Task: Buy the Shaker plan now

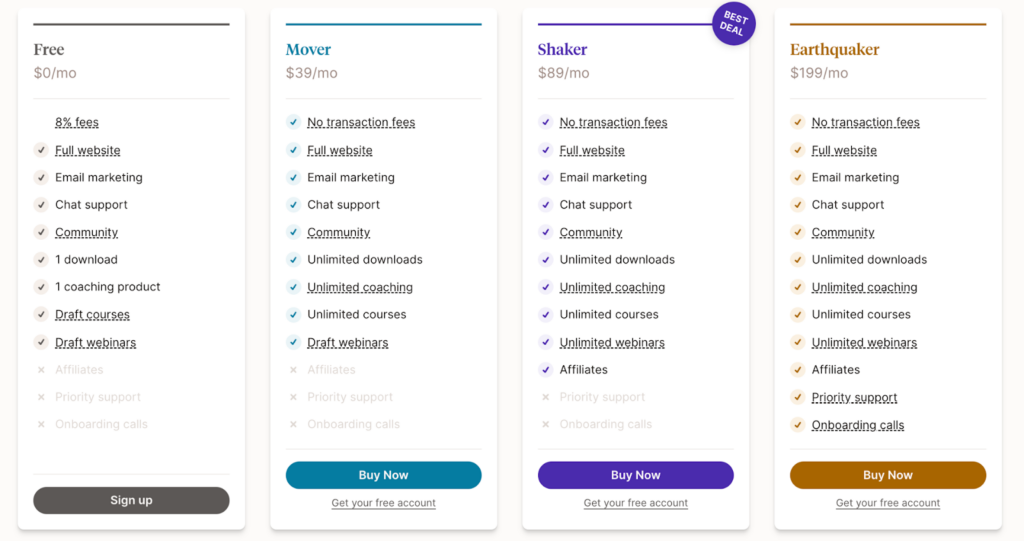Action: (635, 475)
